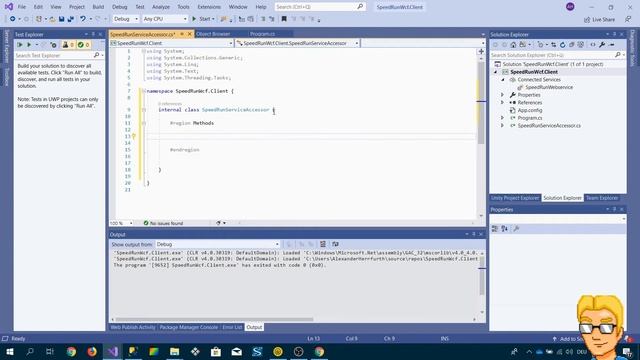Click the Property Pages wrench icon in Properties panel
This screenshot has height=360, width=640.
pyautogui.click(x=516, y=229)
